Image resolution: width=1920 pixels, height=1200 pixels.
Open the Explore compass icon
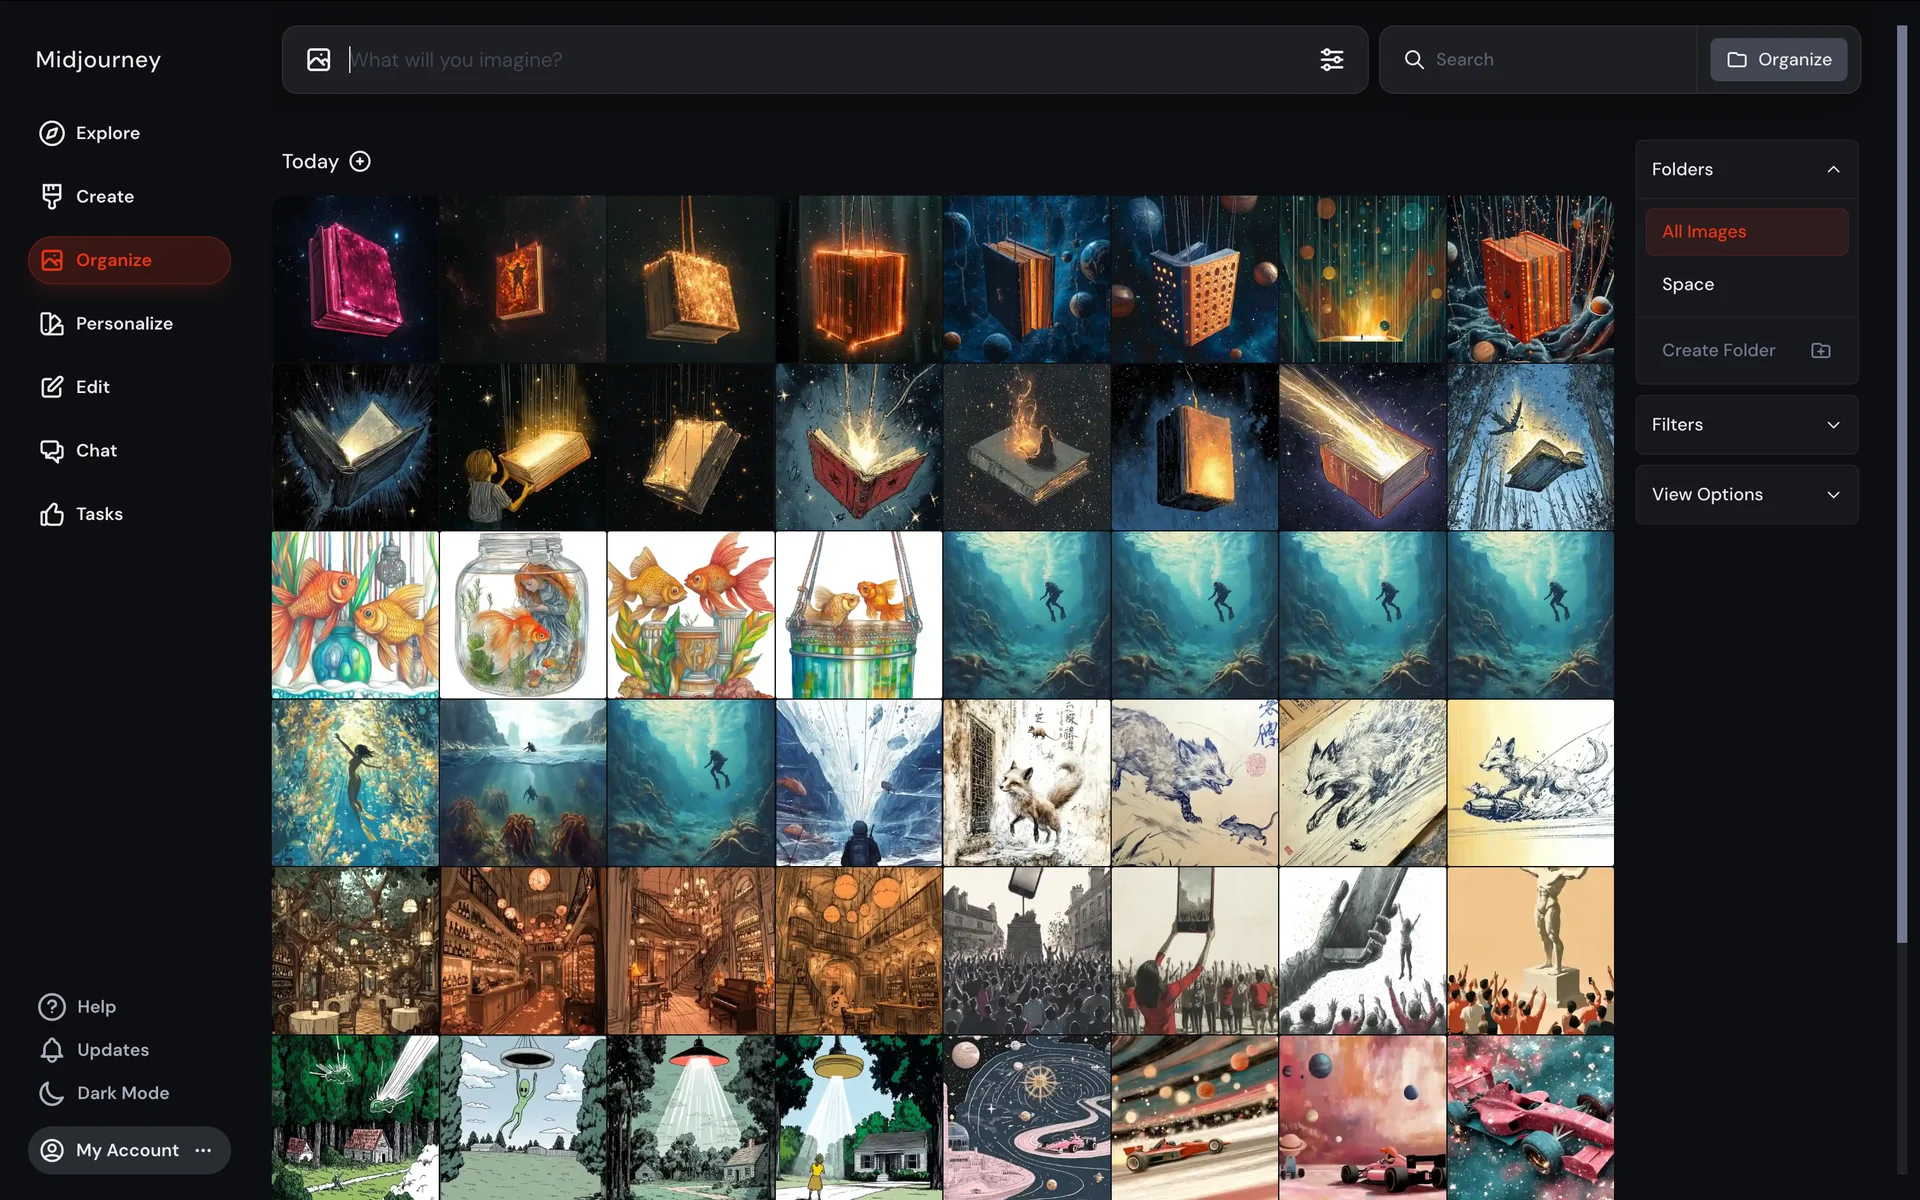click(52, 133)
